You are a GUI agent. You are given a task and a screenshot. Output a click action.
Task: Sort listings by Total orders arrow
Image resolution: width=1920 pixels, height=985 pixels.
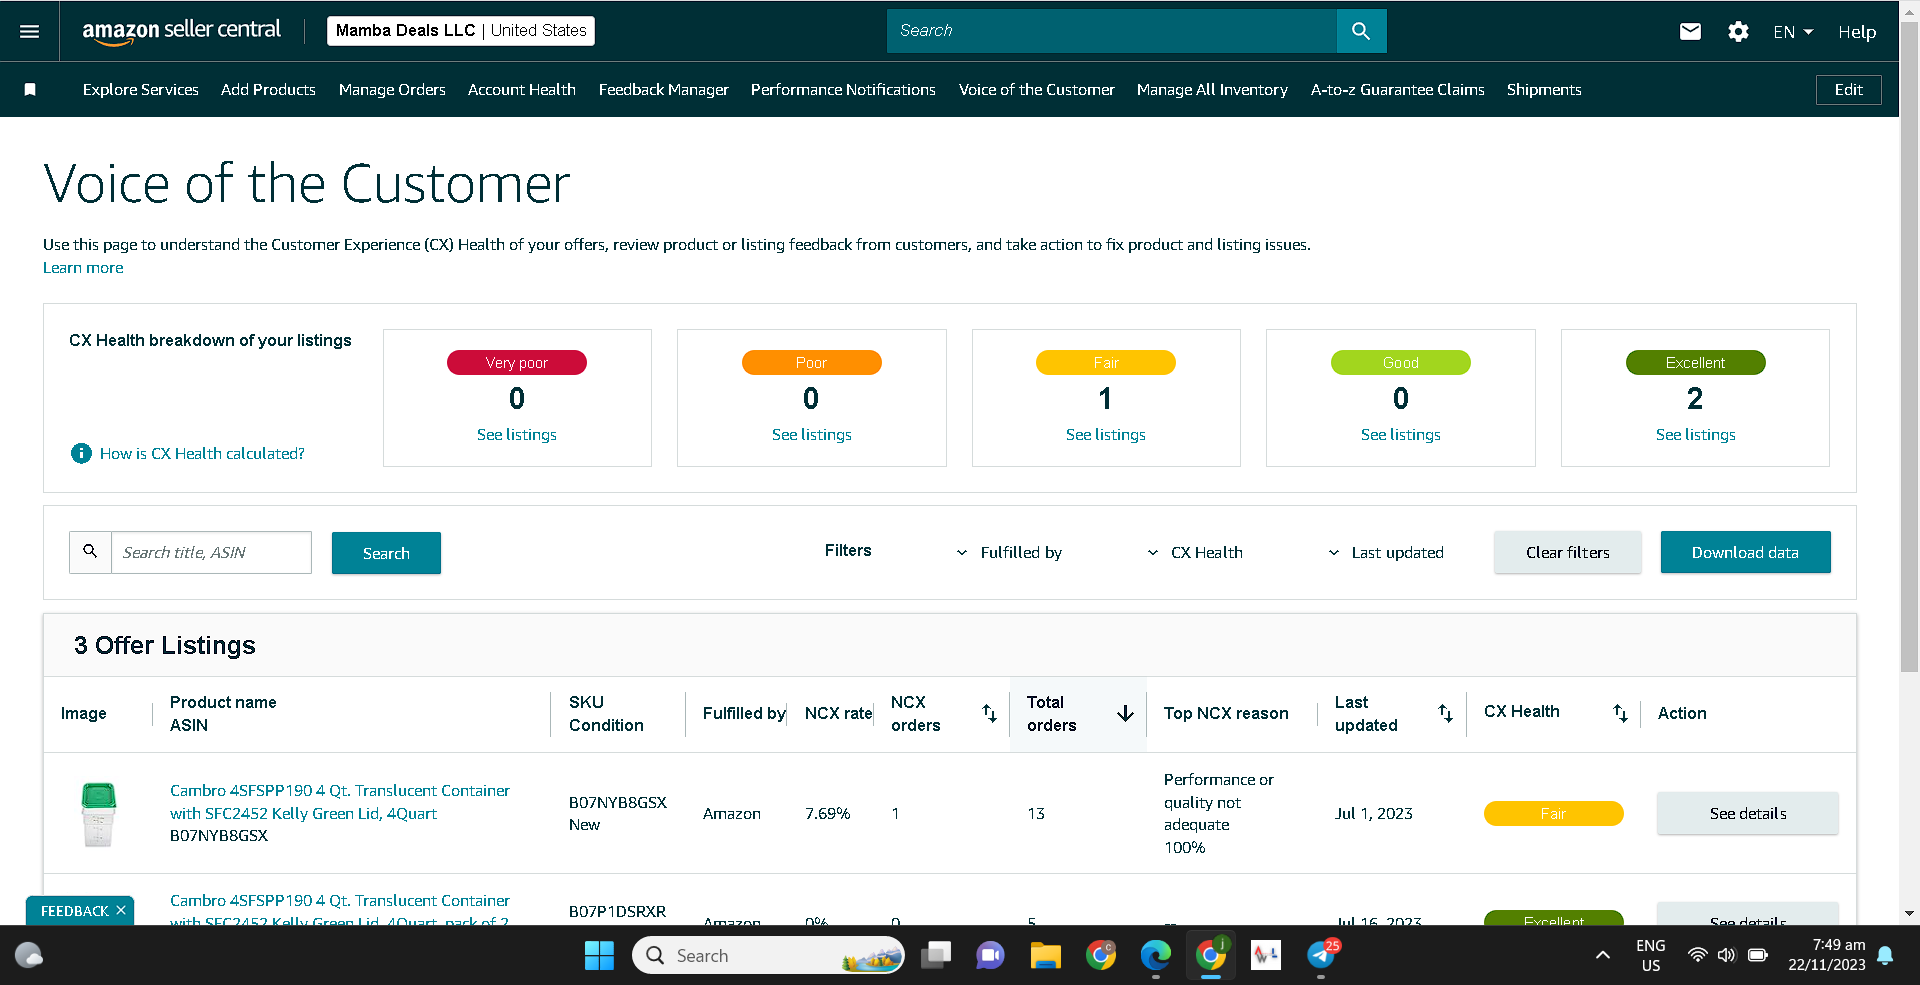[1125, 713]
